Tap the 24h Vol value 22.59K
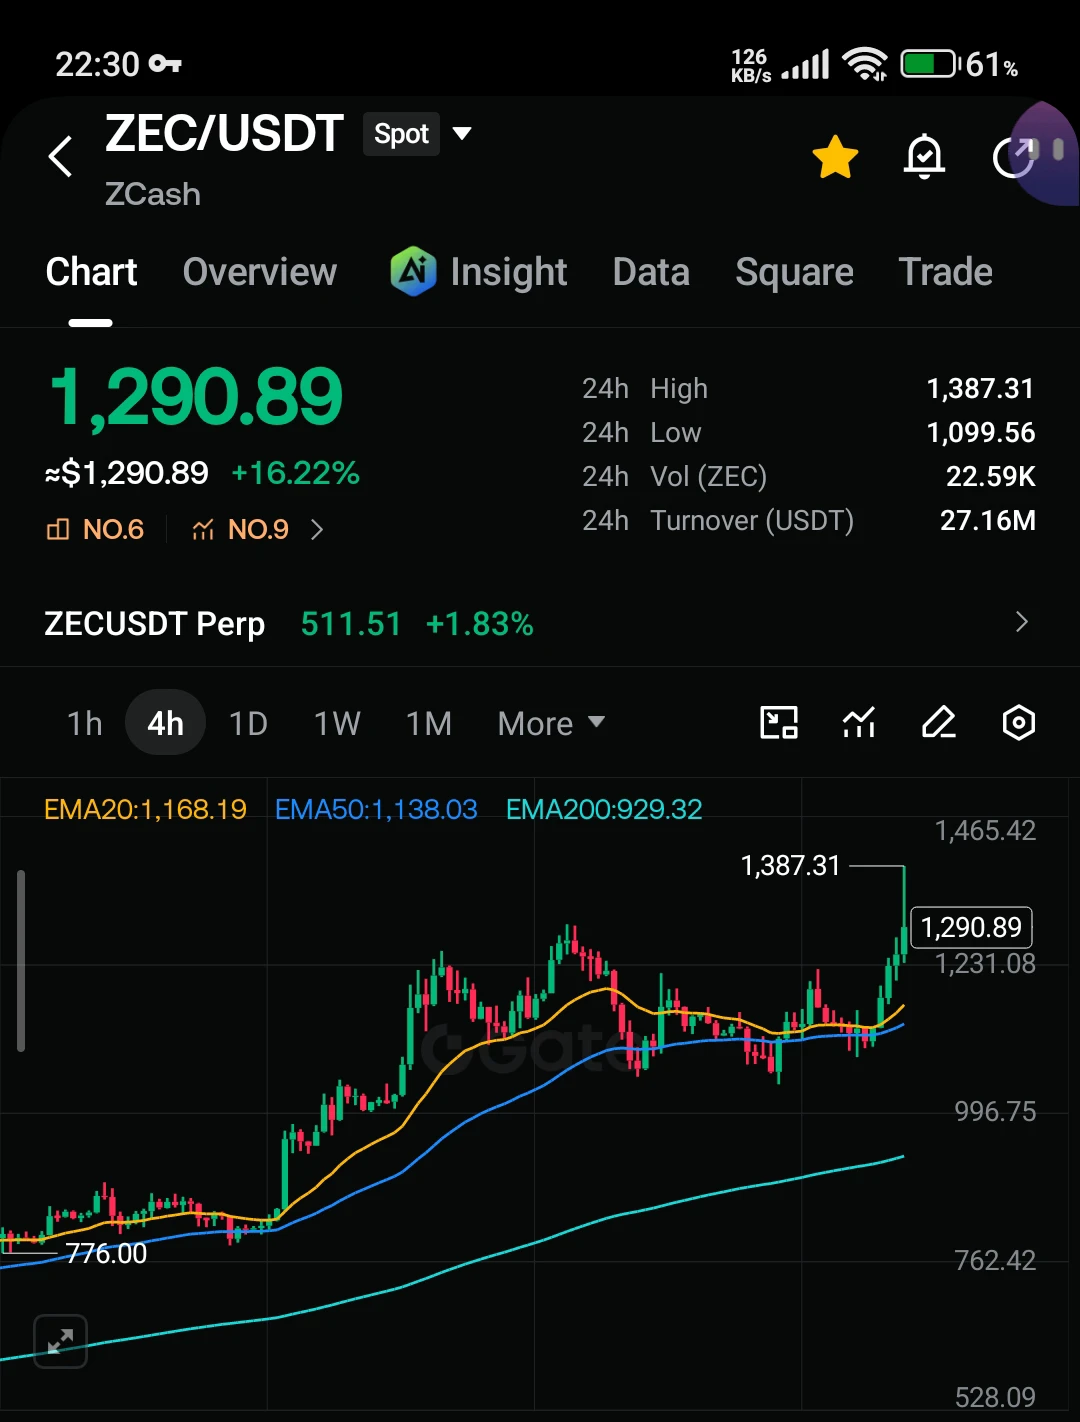1080x1422 pixels. coord(990,476)
